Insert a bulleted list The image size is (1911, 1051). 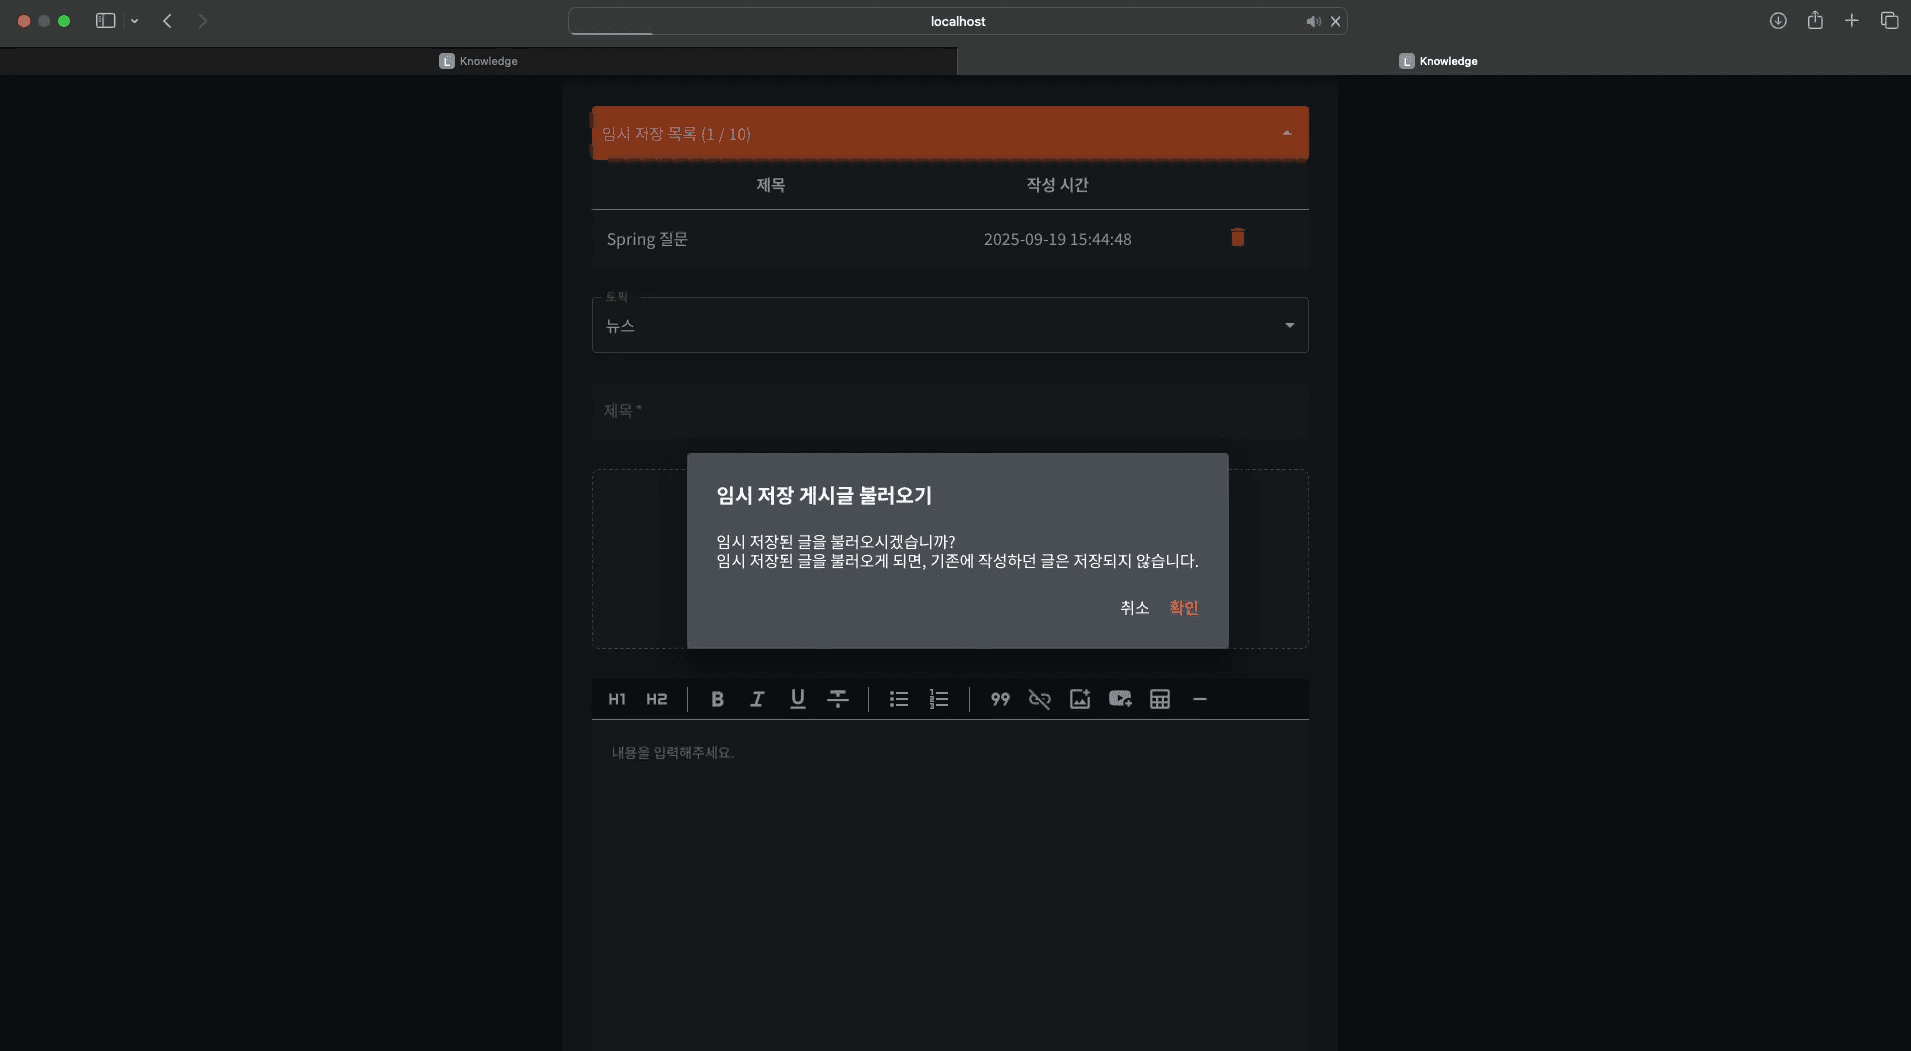[x=898, y=699]
